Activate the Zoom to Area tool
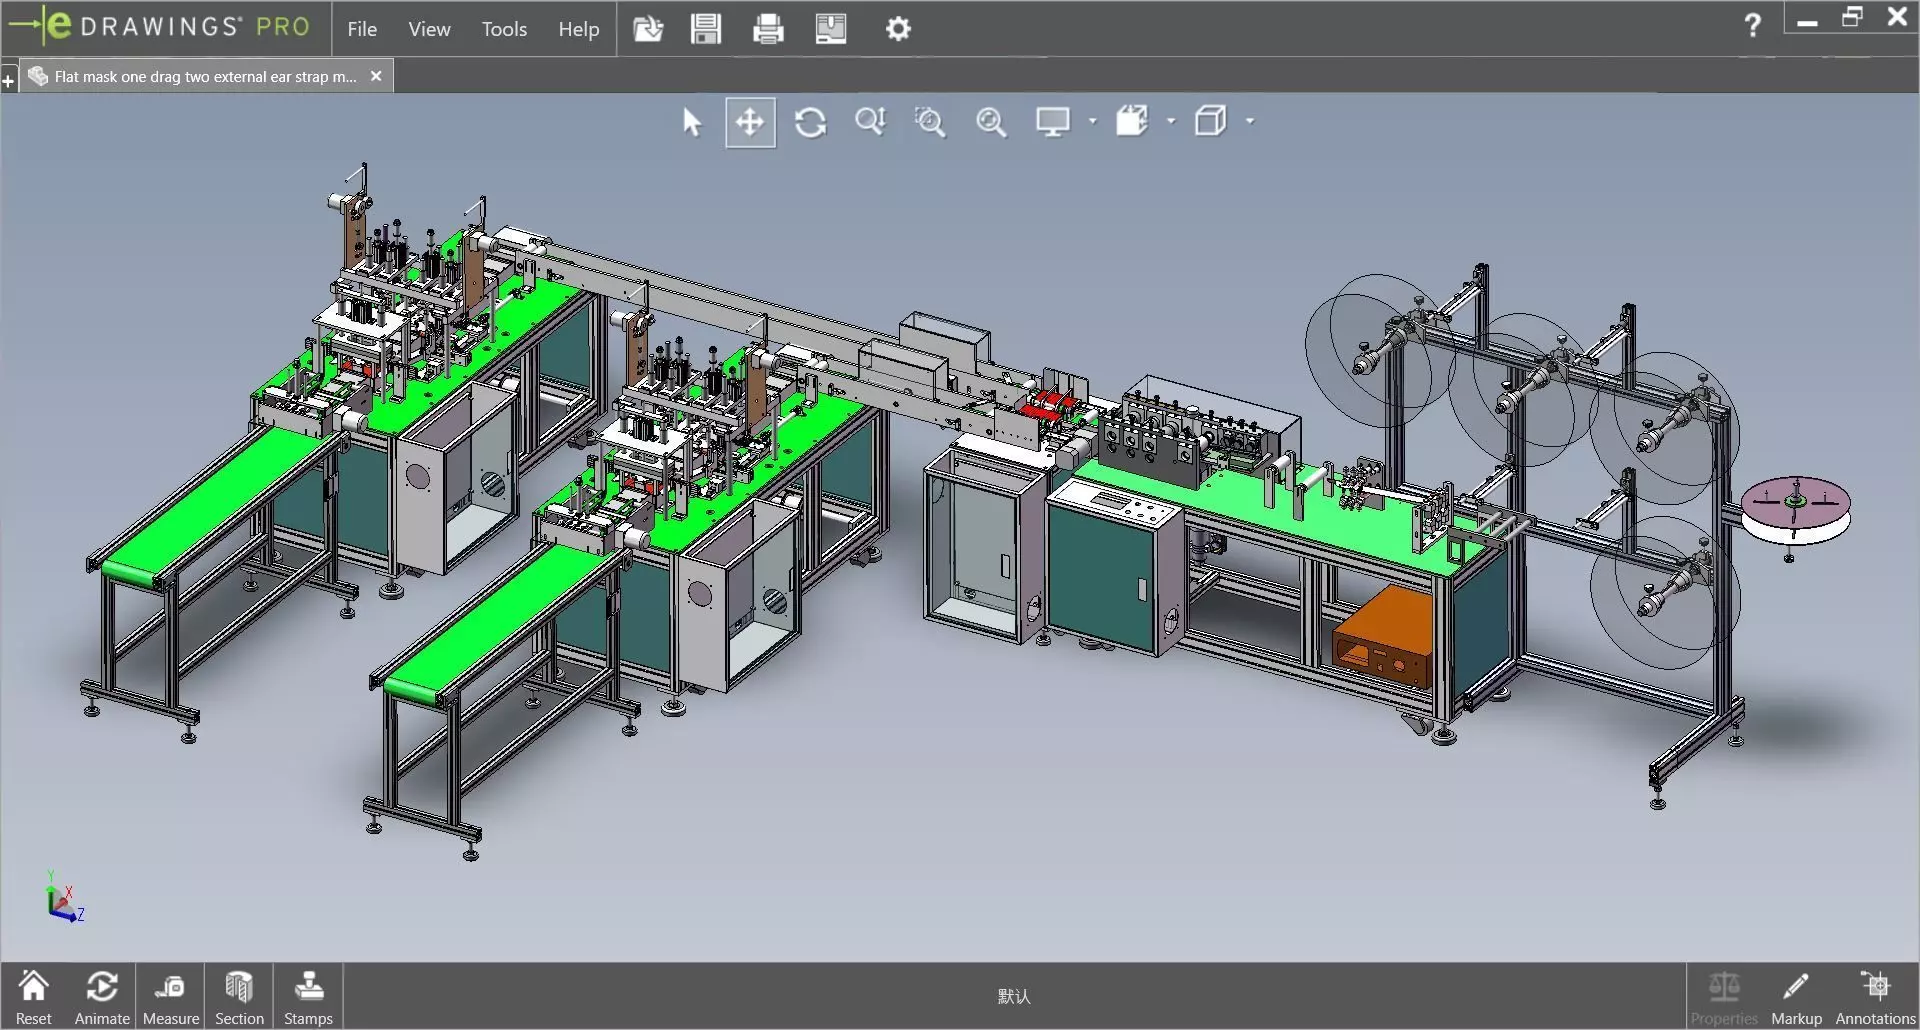The width and height of the screenshot is (1920, 1030). point(930,122)
